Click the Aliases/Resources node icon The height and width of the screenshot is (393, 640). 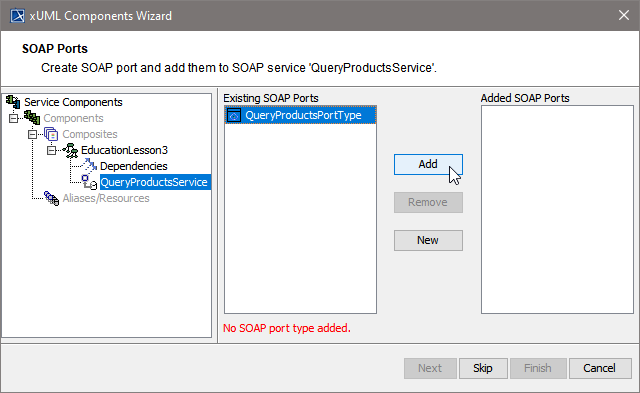(x=51, y=198)
